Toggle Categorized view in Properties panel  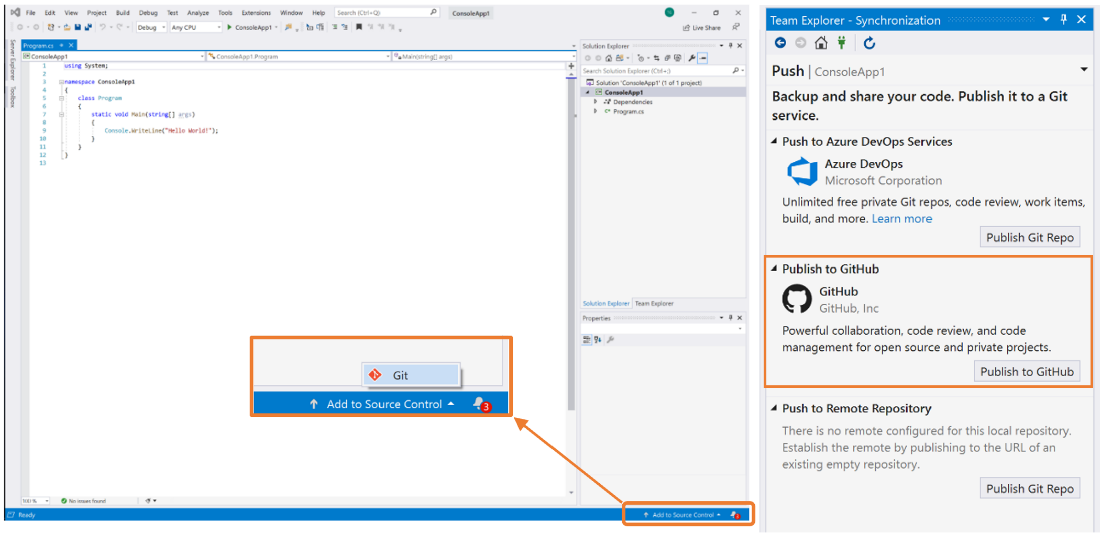point(586,340)
